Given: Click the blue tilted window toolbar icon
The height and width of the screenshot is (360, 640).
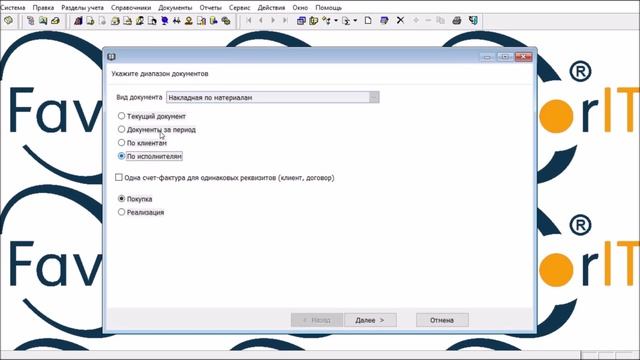Looking at the screenshot, I should pyautogui.click(x=384, y=20).
